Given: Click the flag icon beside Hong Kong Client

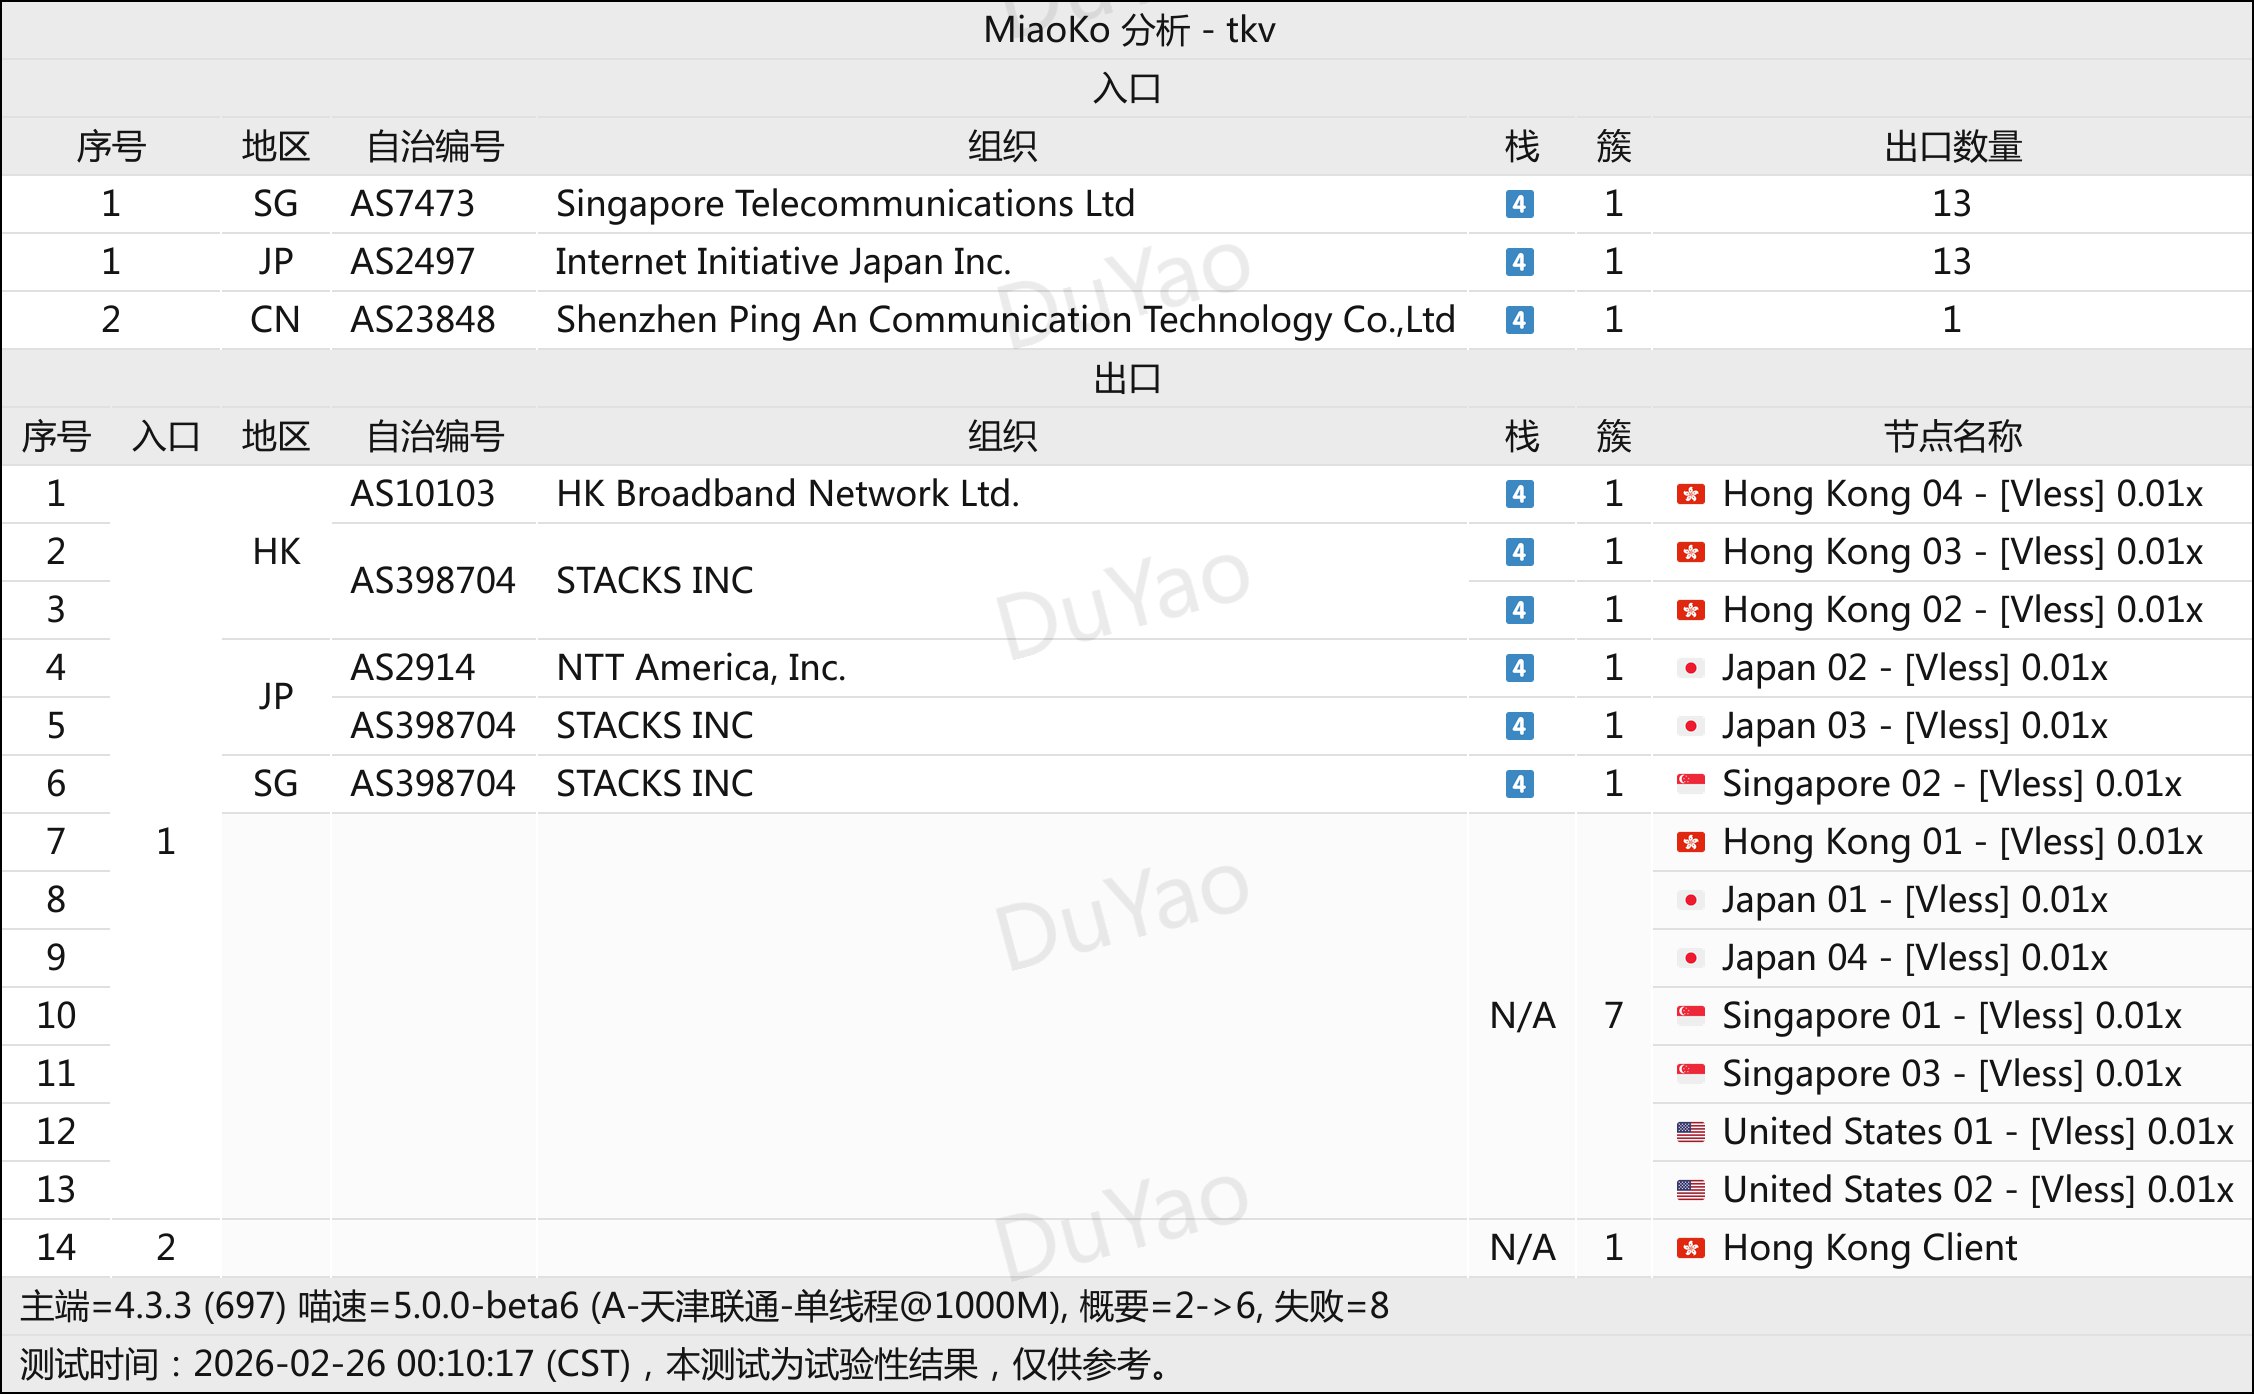Looking at the screenshot, I should tap(1690, 1248).
